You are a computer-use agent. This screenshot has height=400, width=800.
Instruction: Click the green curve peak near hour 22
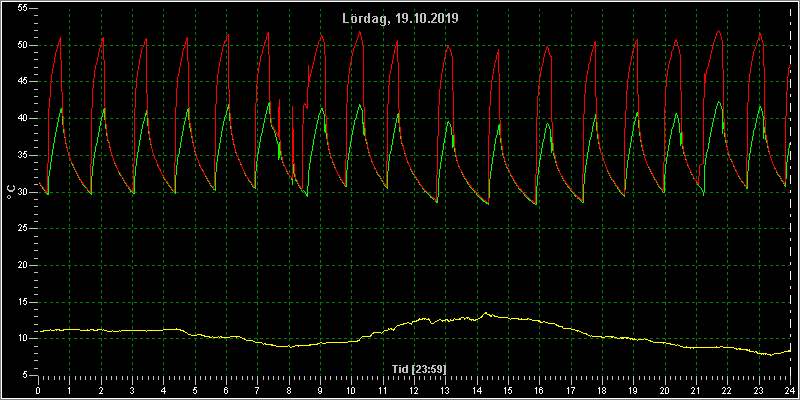(x=718, y=102)
